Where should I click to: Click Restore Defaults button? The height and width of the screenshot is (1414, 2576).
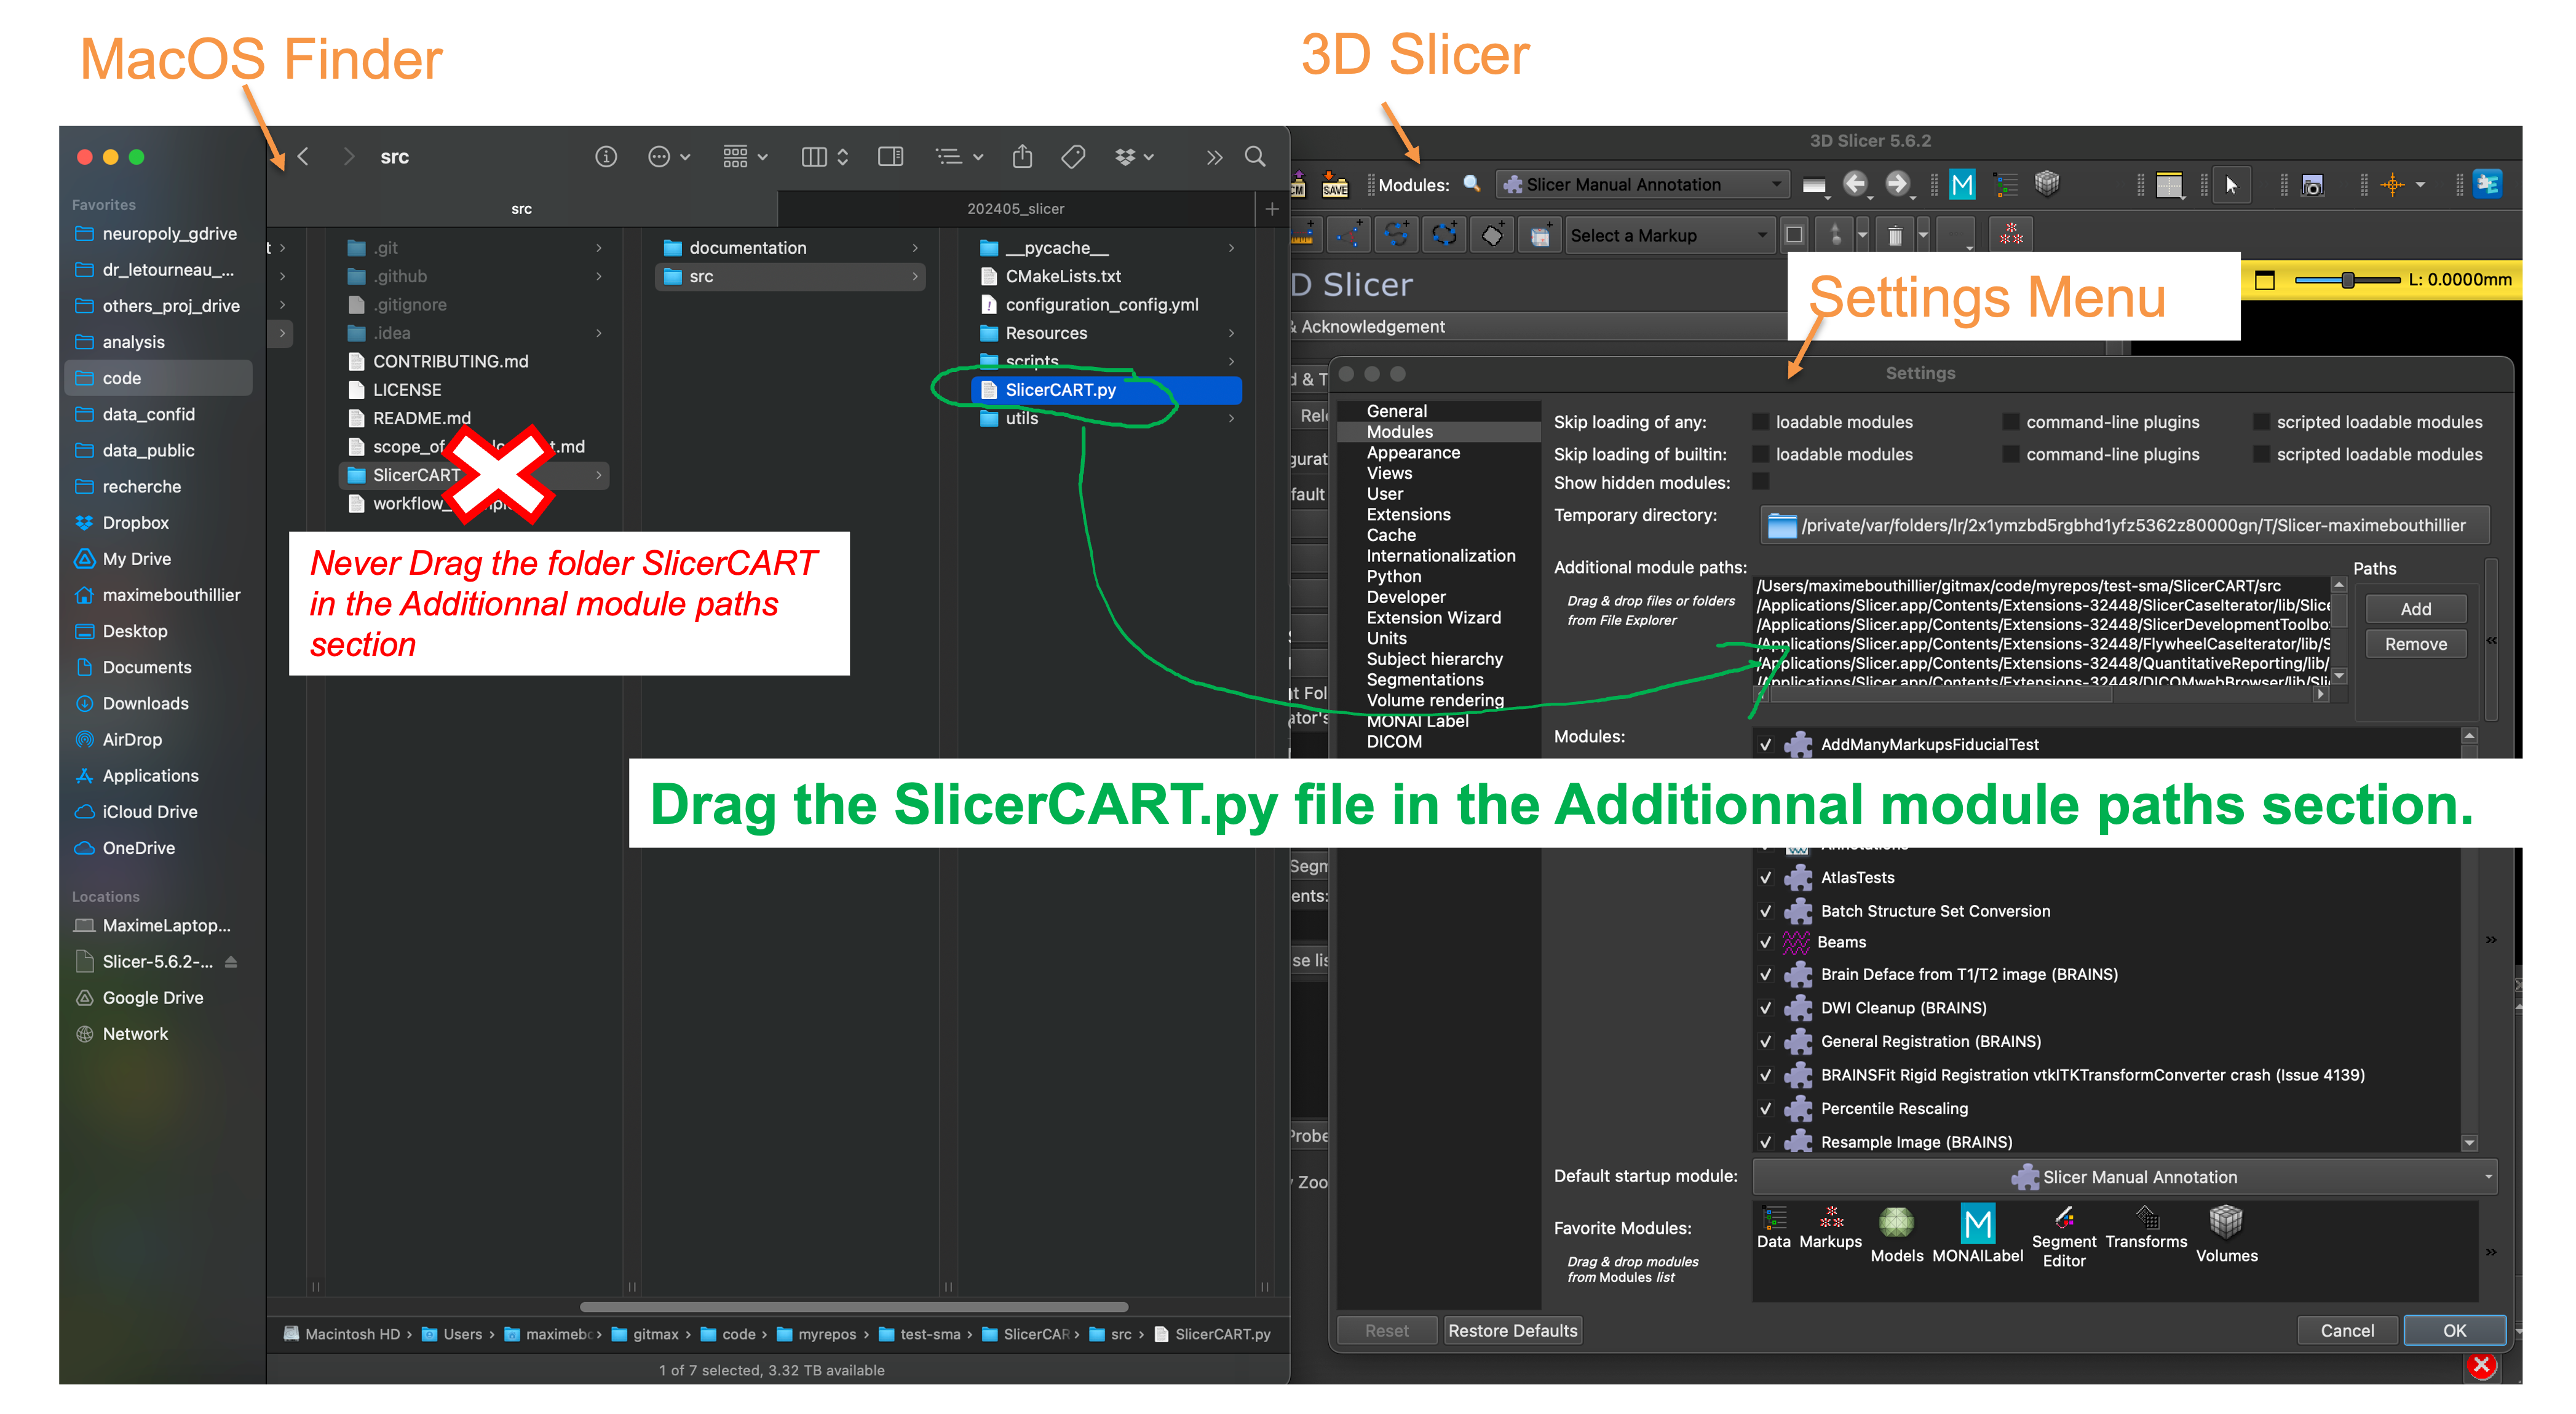pos(1512,1330)
